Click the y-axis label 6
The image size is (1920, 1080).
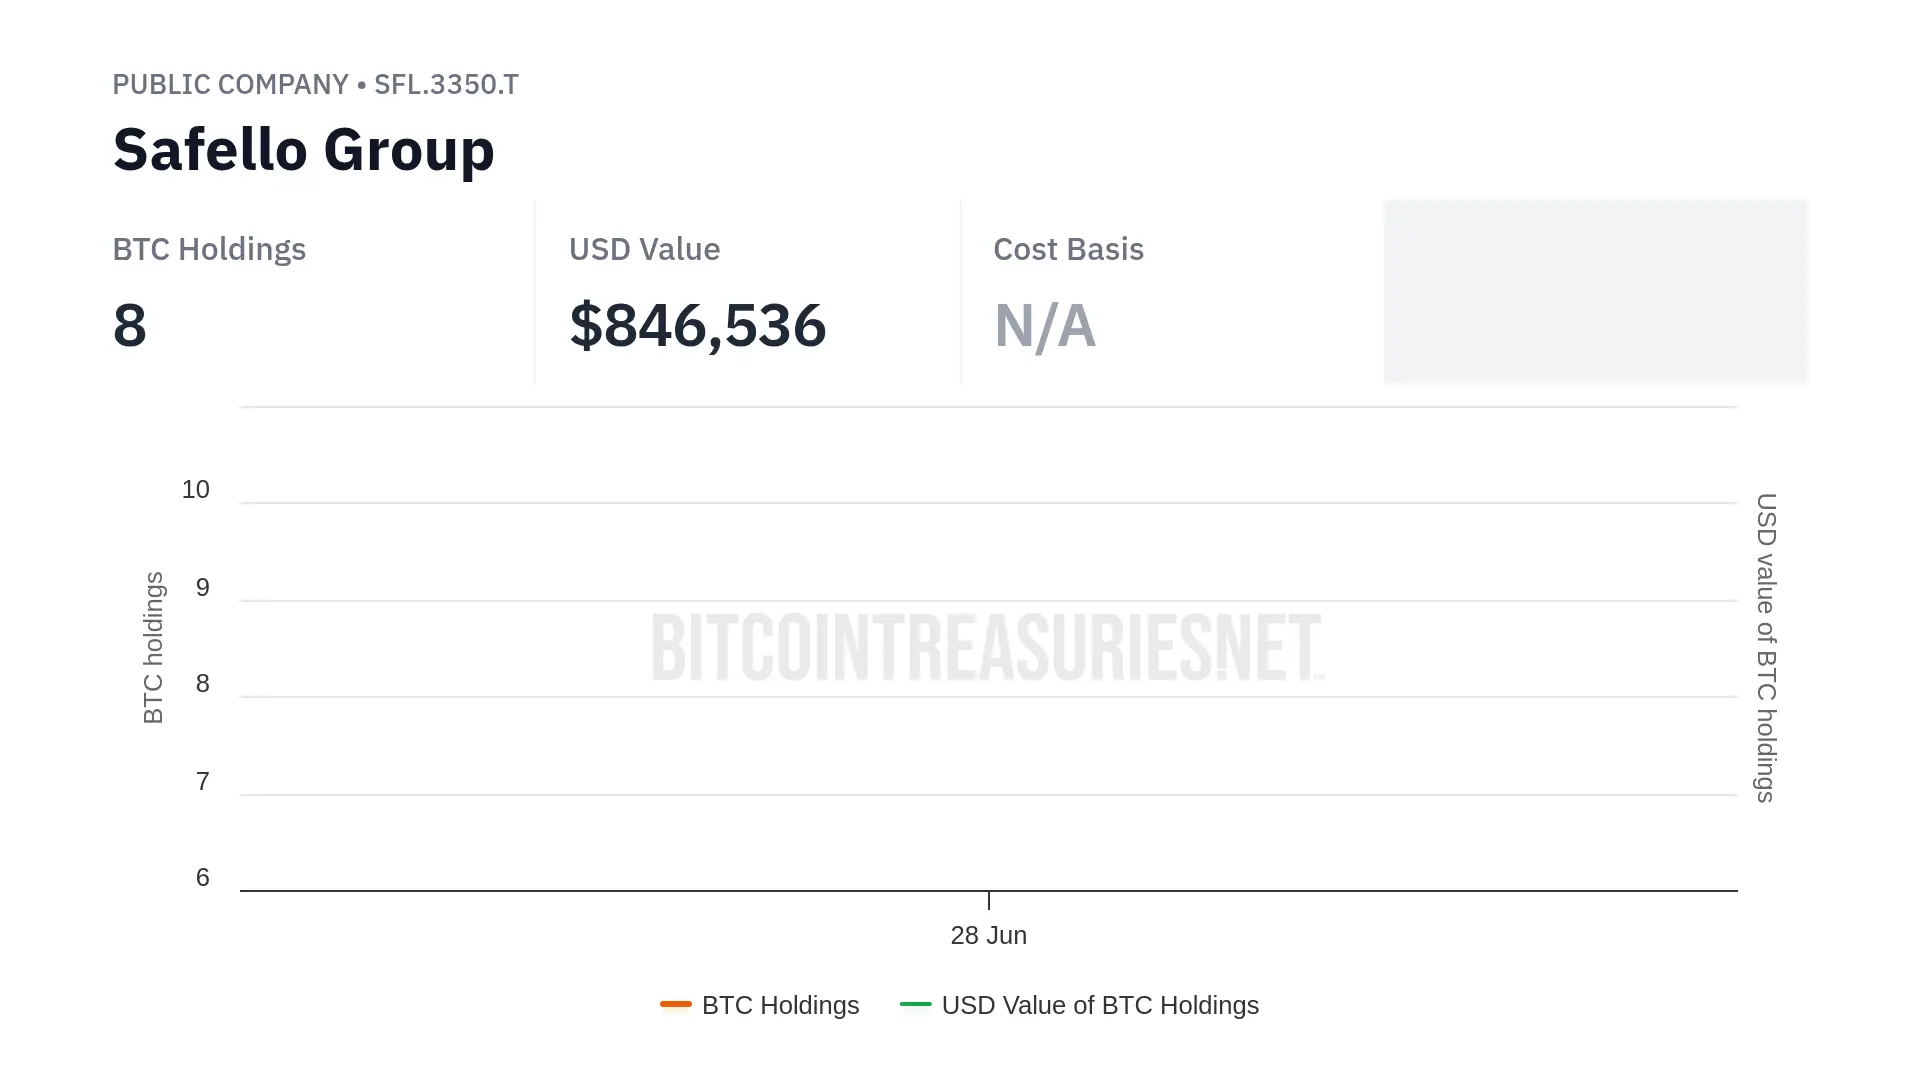[x=203, y=878]
